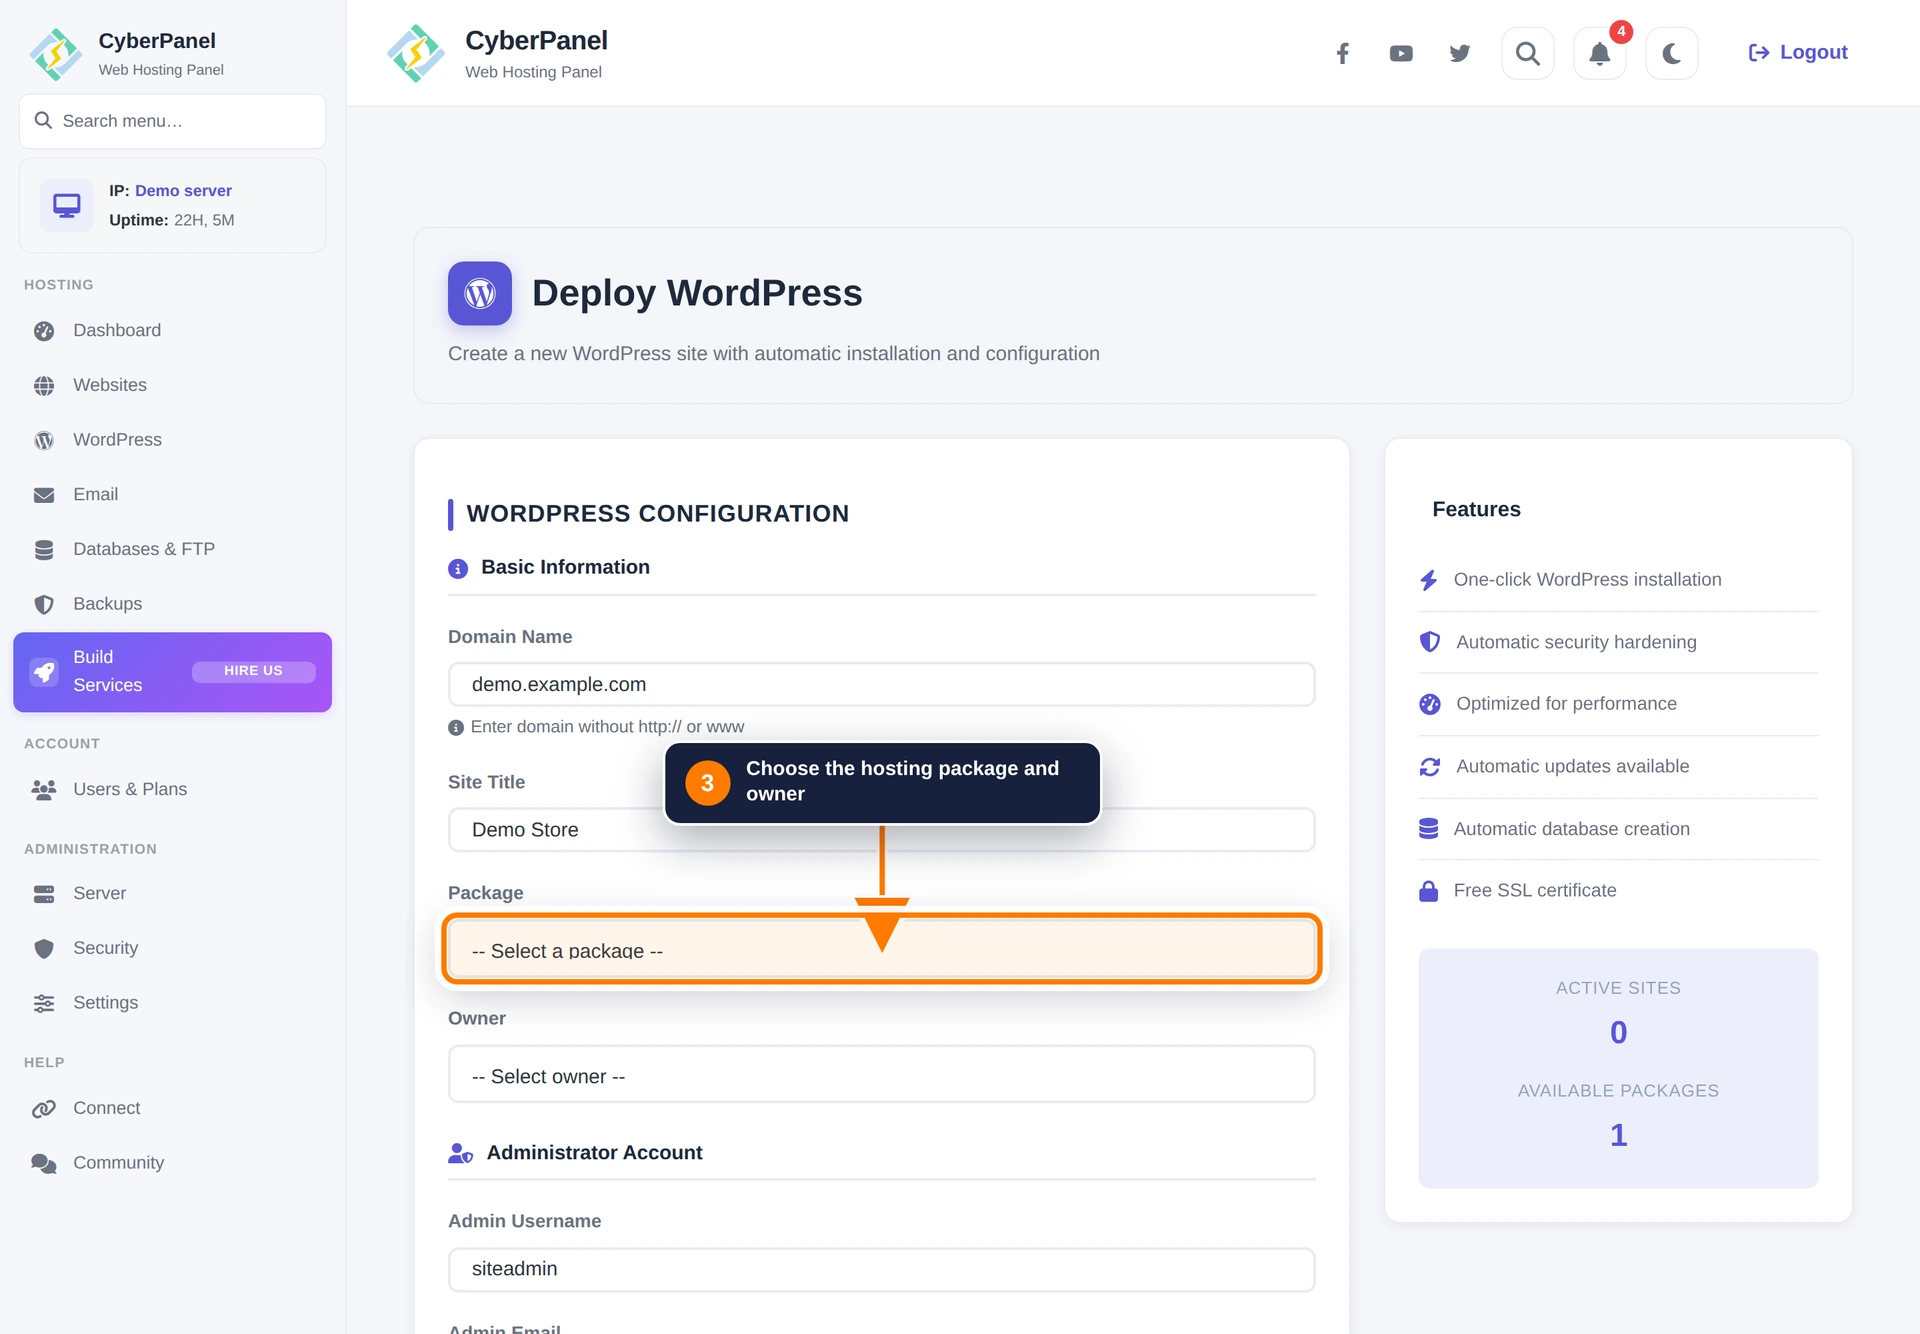Image resolution: width=1920 pixels, height=1334 pixels.
Task: Open Connect help item
Action: [x=172, y=1108]
